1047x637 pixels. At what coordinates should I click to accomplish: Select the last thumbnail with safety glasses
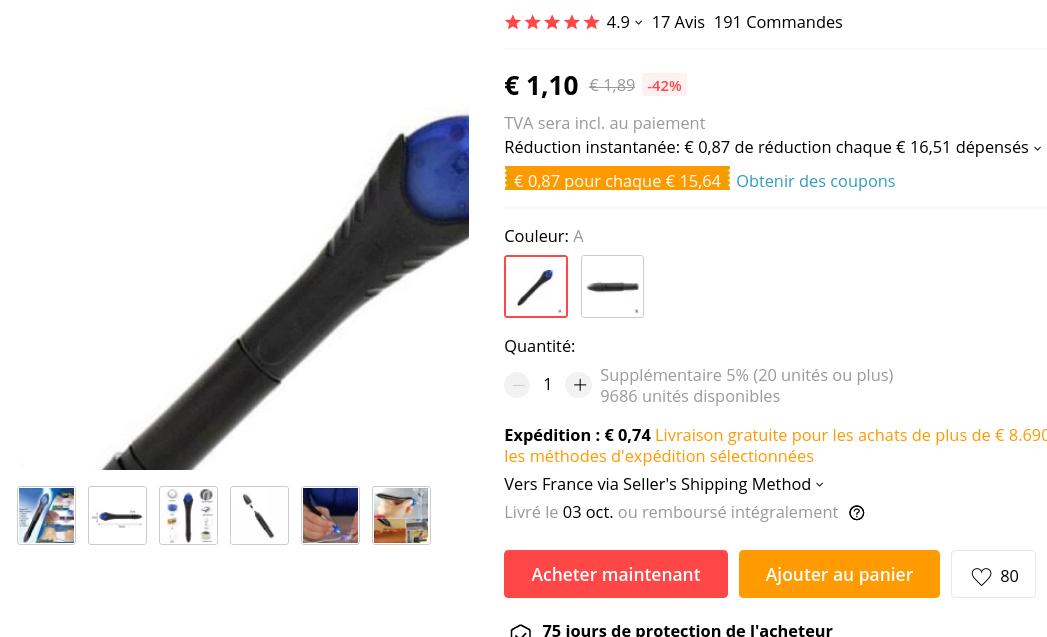401,515
